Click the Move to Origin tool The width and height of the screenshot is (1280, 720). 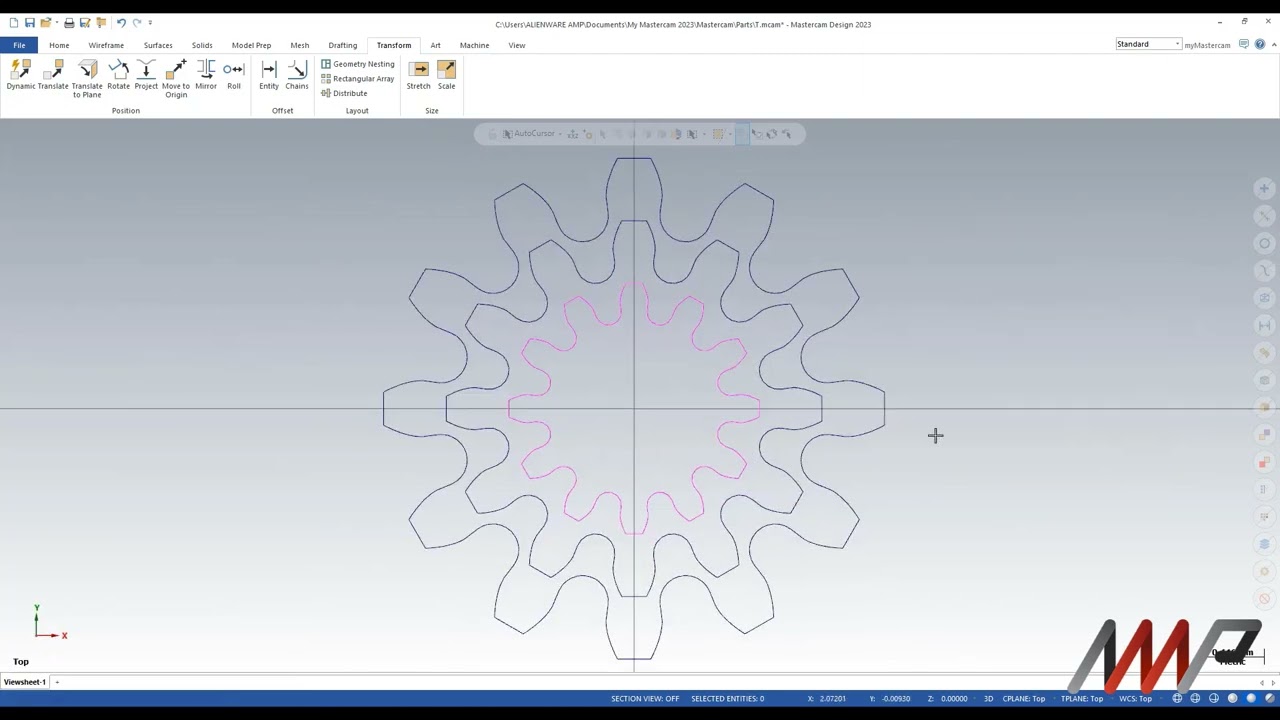[176, 79]
